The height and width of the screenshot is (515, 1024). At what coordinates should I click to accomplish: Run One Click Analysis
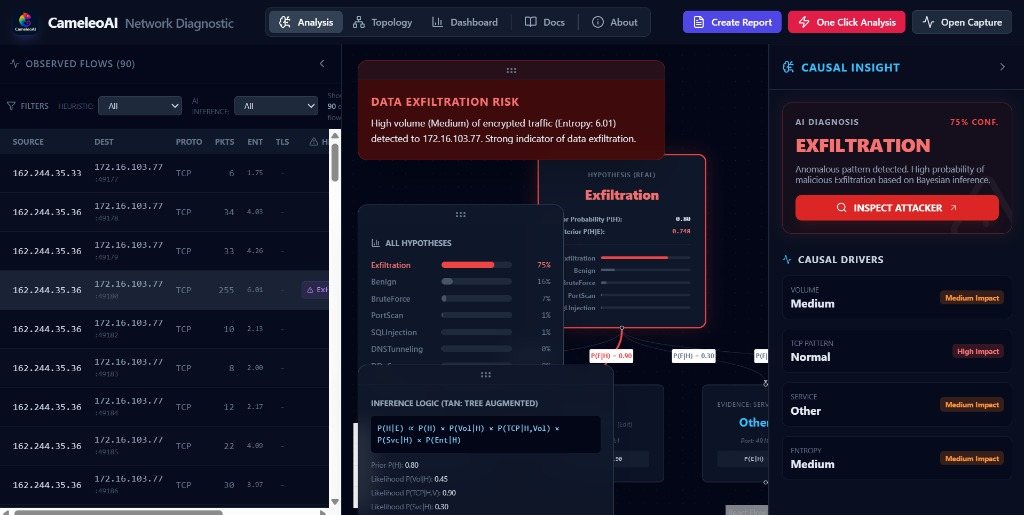point(846,22)
